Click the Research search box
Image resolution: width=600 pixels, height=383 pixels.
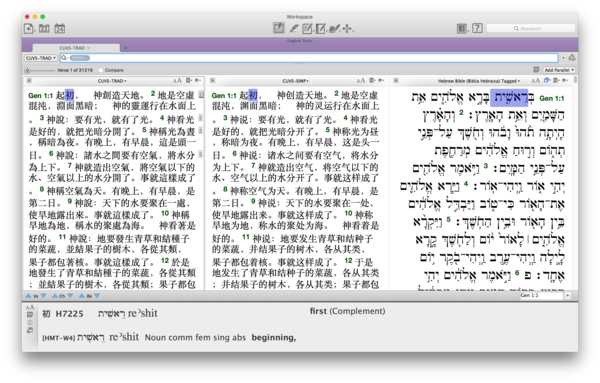(531, 28)
